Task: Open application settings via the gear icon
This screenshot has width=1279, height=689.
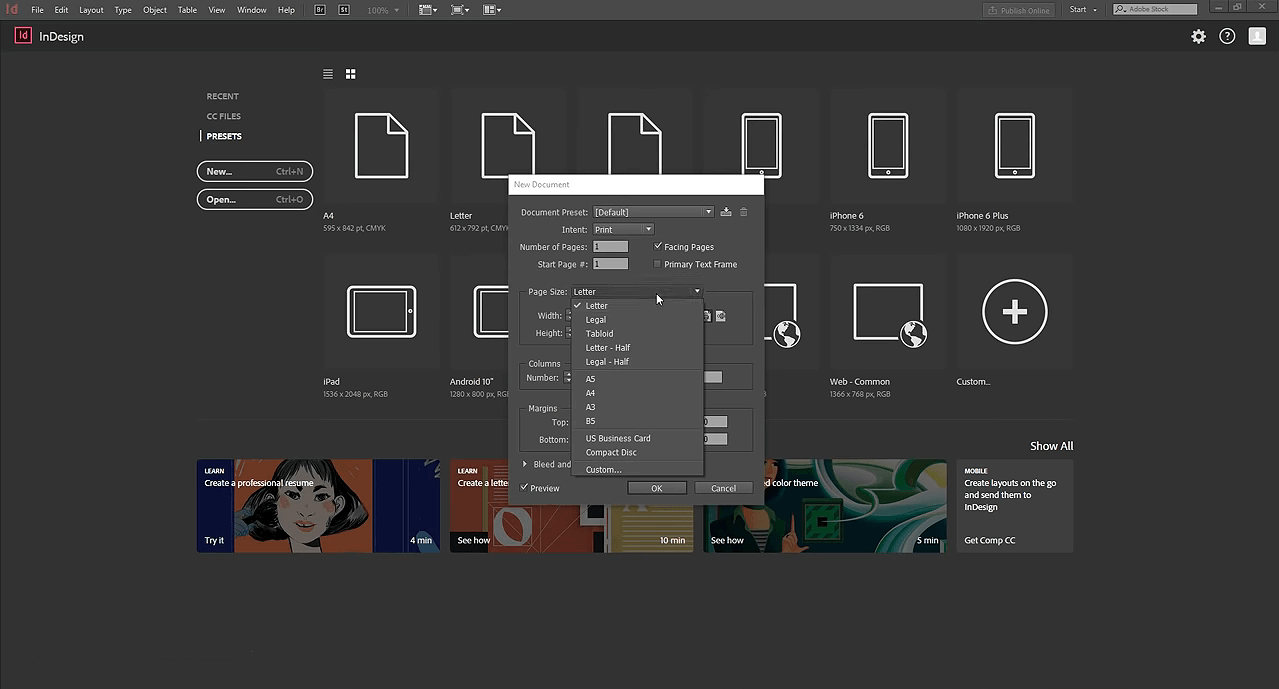Action: click(1198, 36)
